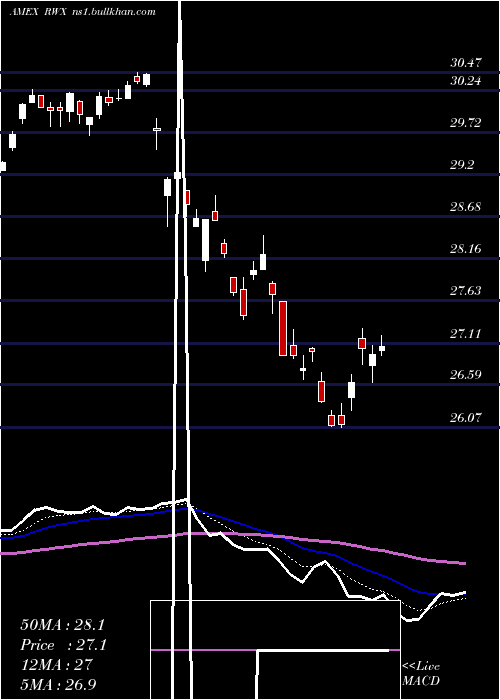Image resolution: width=500 pixels, height=700 pixels.
Task: Click the 28.16 price level label
Action: (x=466, y=249)
